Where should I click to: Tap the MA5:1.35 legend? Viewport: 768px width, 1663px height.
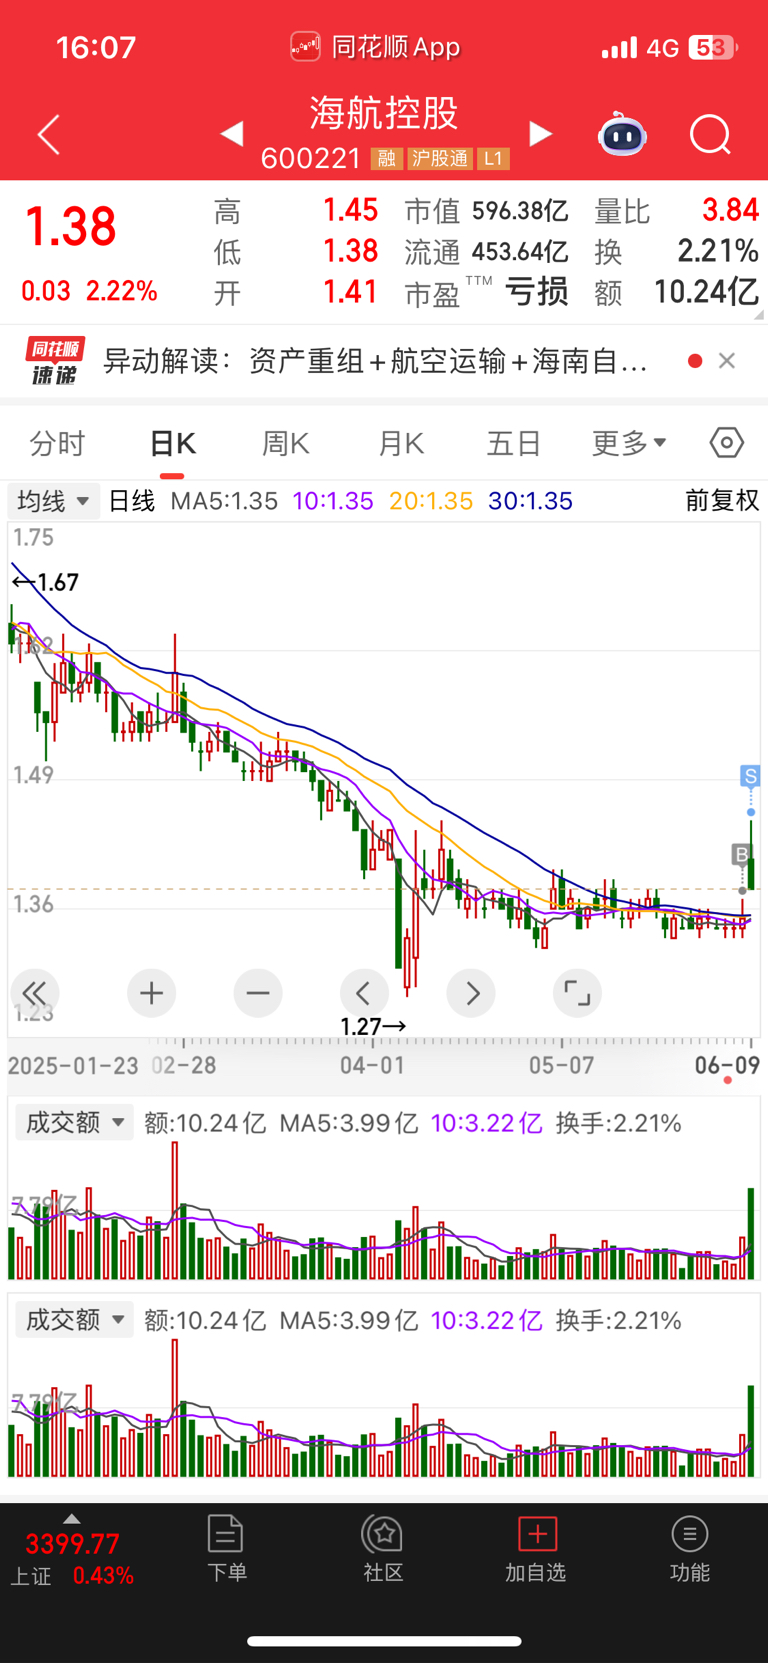[x=224, y=501]
